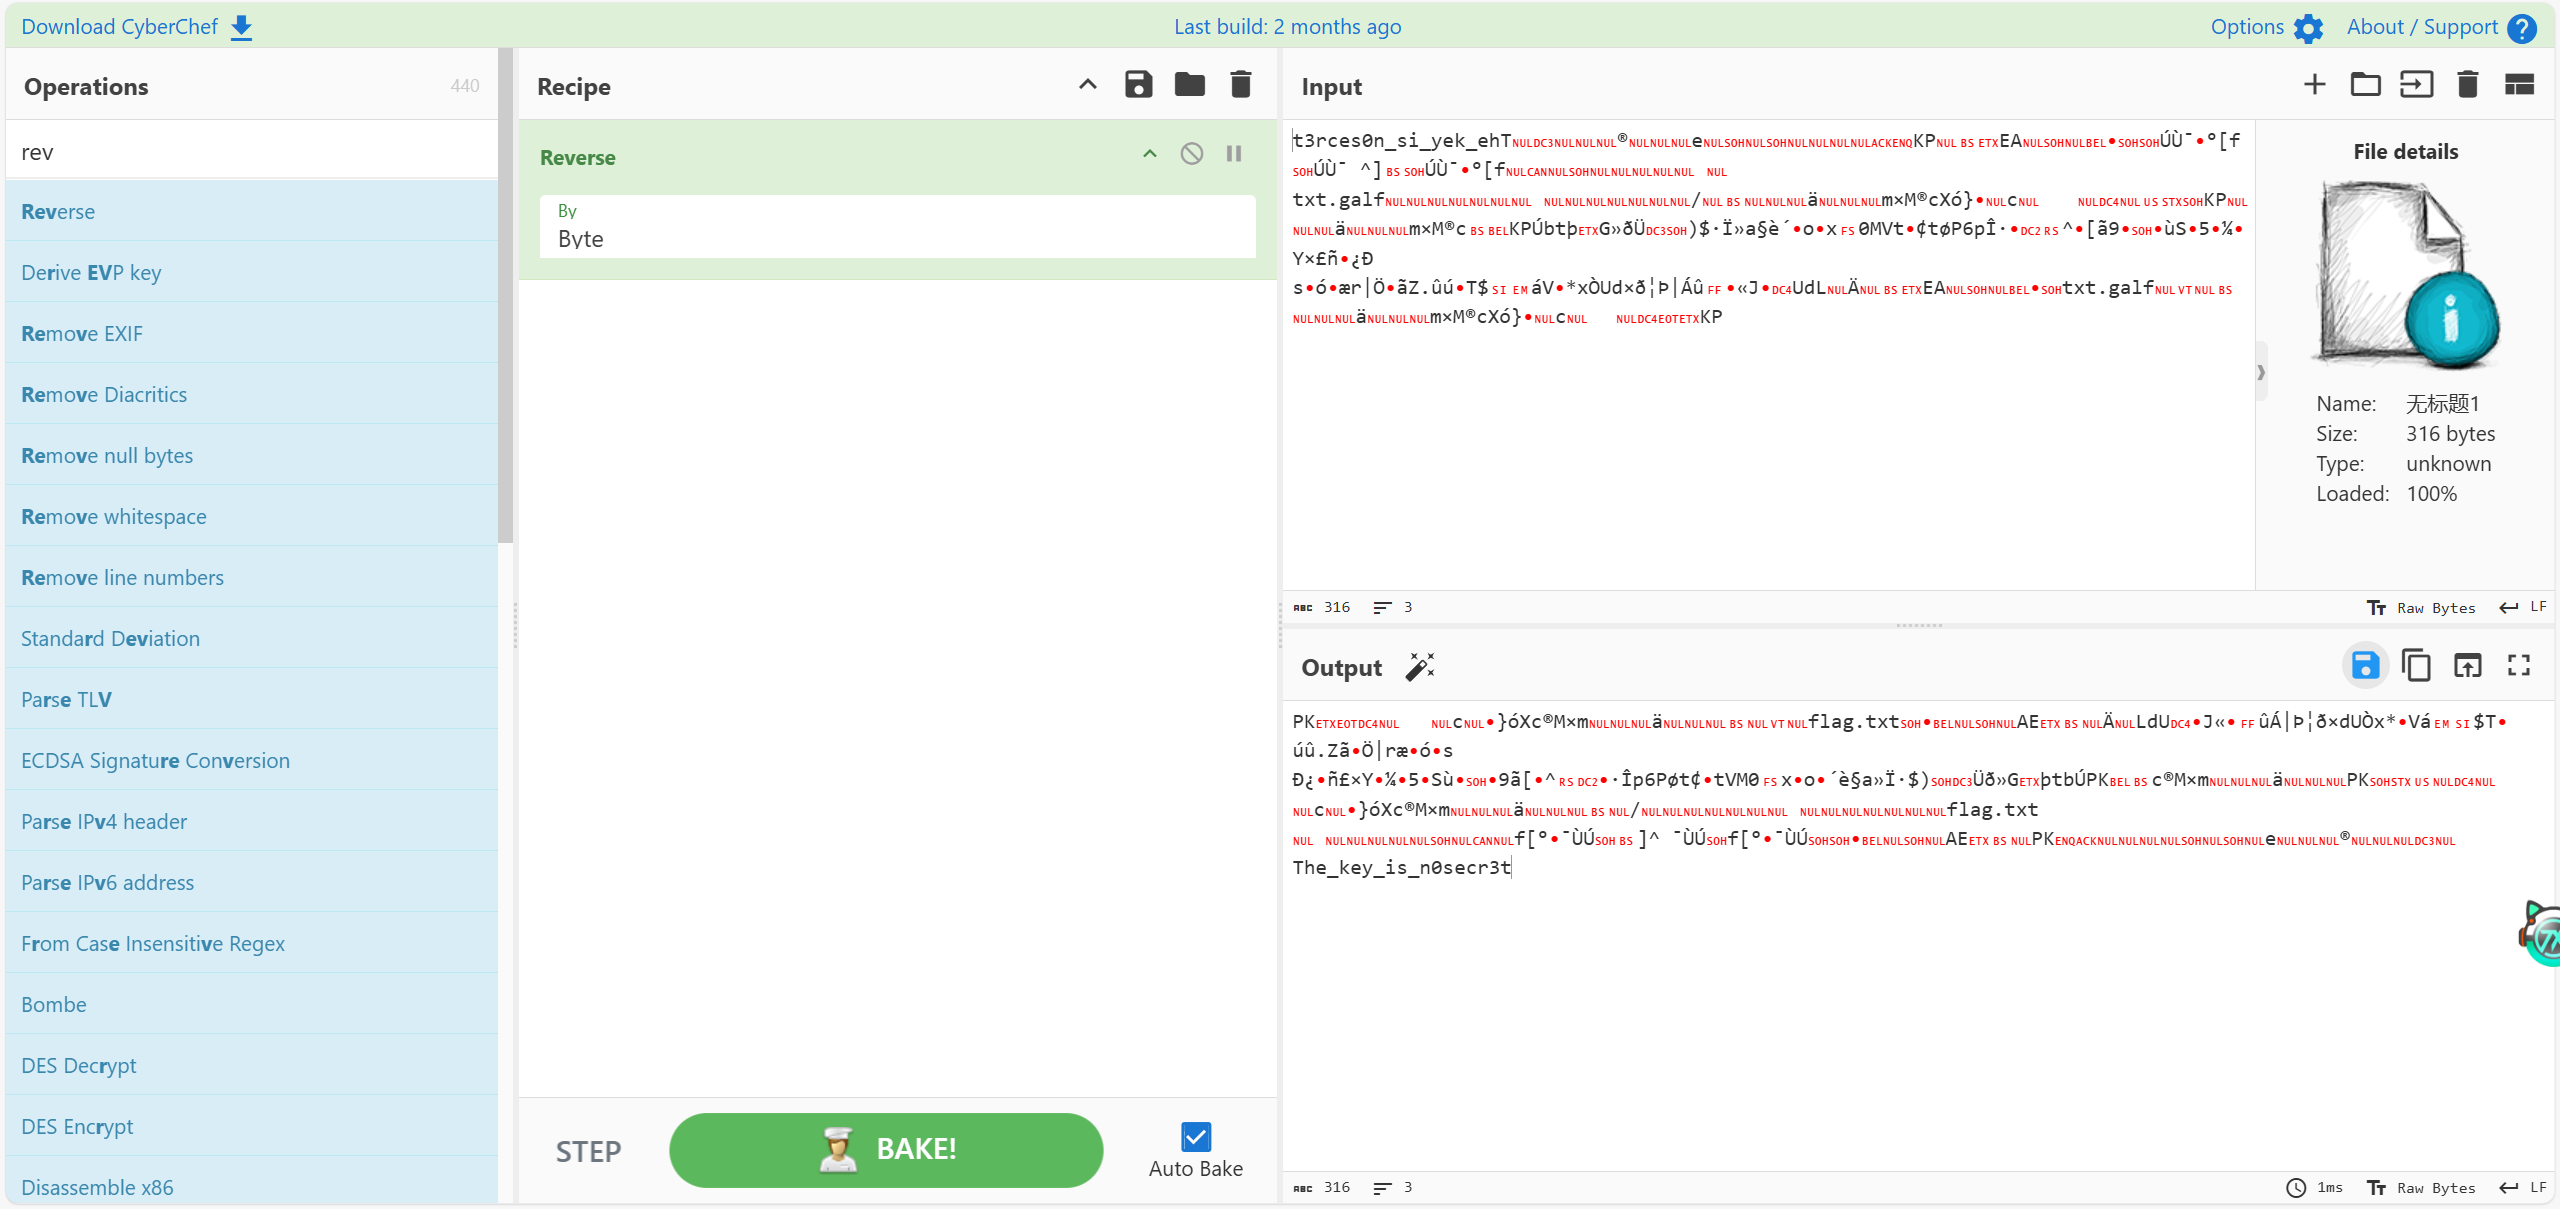Set a breakpoint on the Reverse operation
Image resolution: width=2560 pixels, height=1209 pixels.
(1234, 154)
